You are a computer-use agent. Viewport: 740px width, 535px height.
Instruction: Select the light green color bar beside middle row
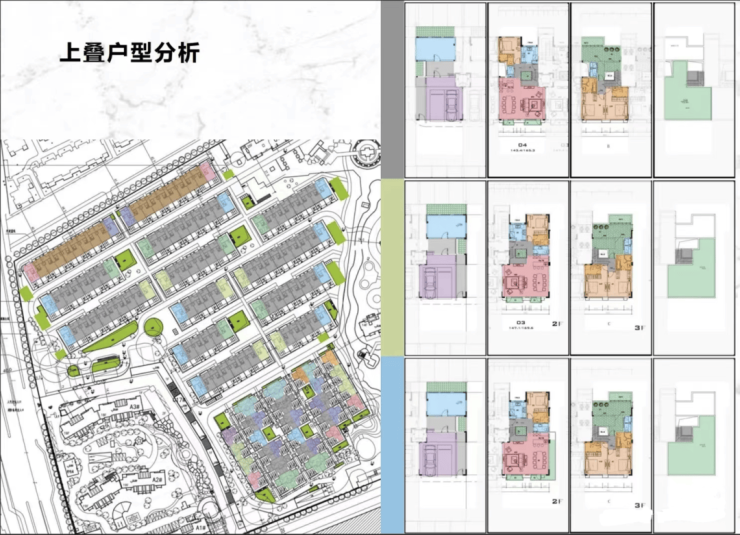coord(393,268)
